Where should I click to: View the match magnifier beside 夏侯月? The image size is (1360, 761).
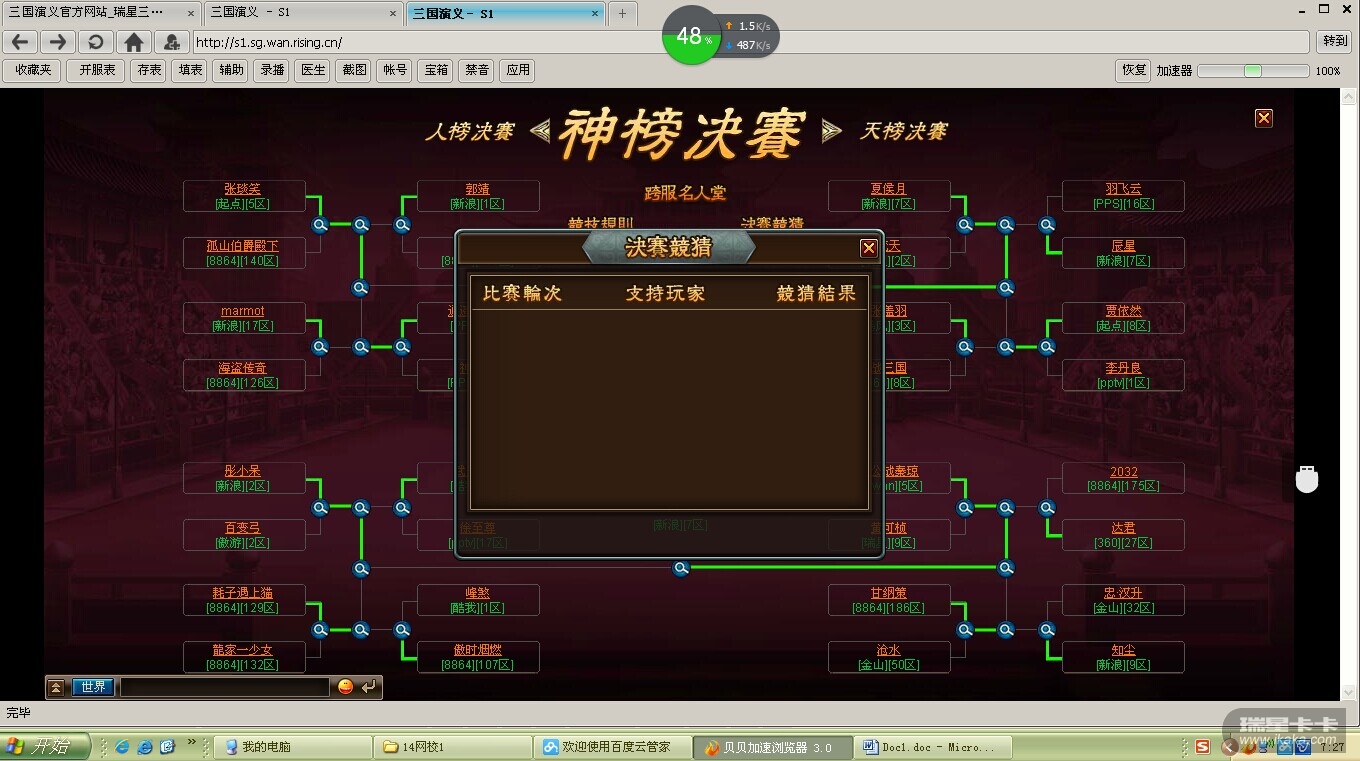click(x=965, y=225)
